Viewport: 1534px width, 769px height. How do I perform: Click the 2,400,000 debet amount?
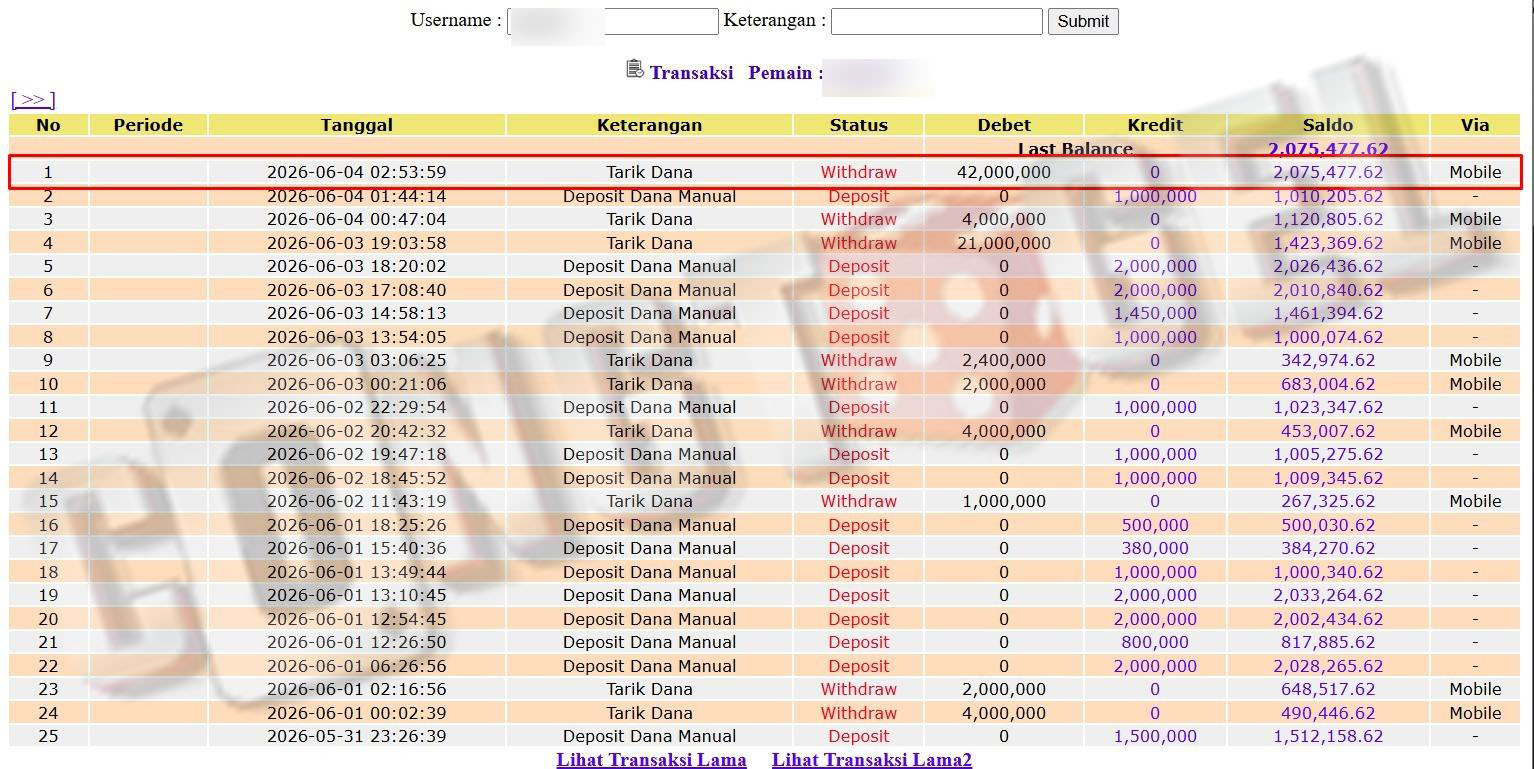[1004, 360]
